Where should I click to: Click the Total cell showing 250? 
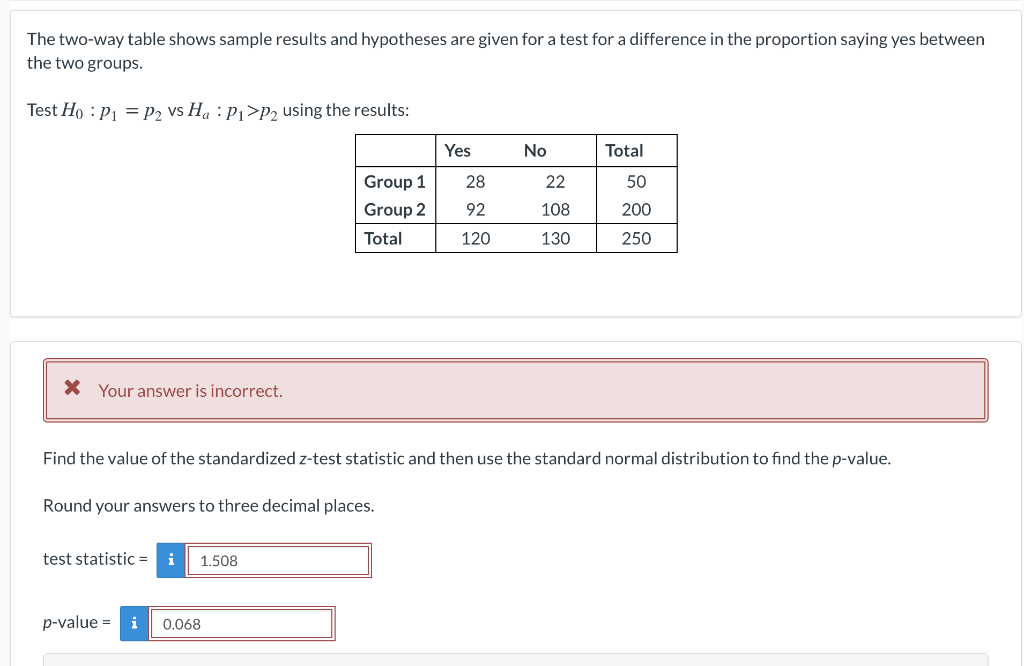click(x=637, y=238)
